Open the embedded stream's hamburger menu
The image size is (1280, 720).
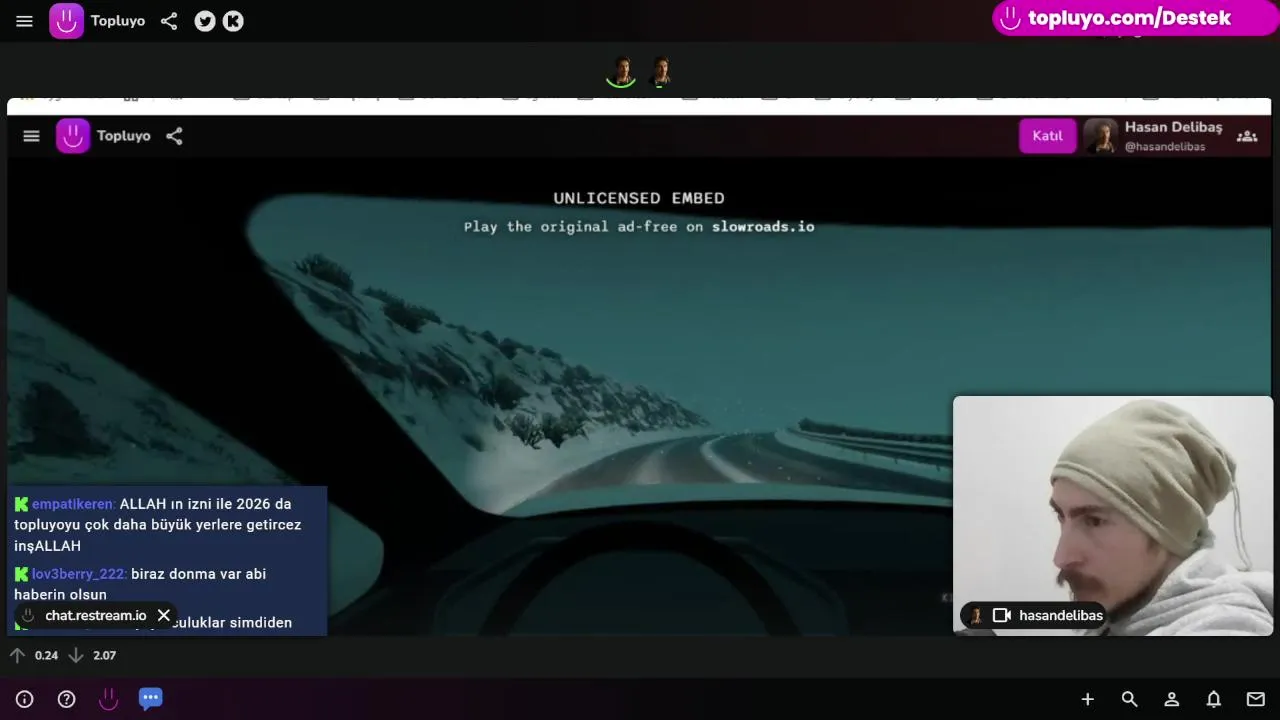(x=31, y=136)
